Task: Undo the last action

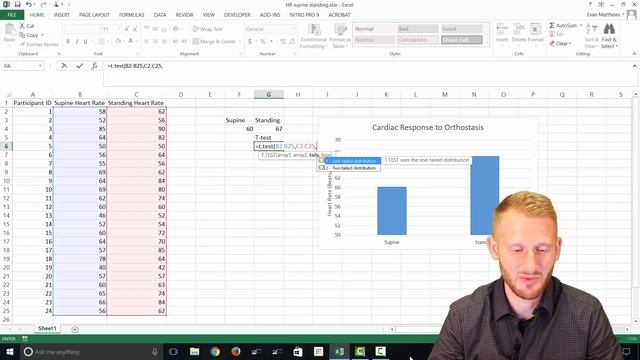Action: (28, 4)
